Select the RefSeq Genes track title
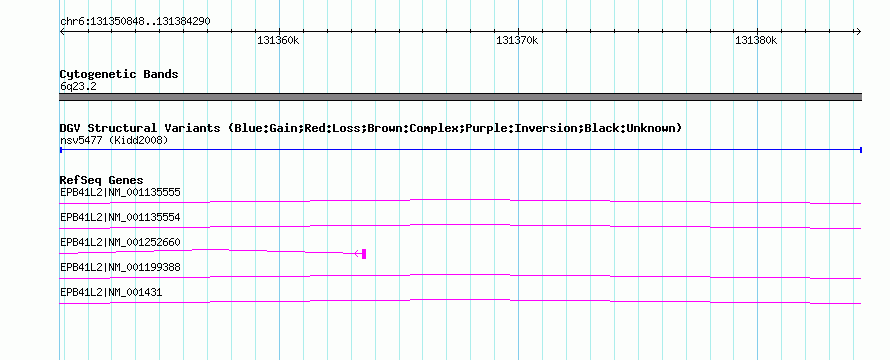 [x=102, y=181]
